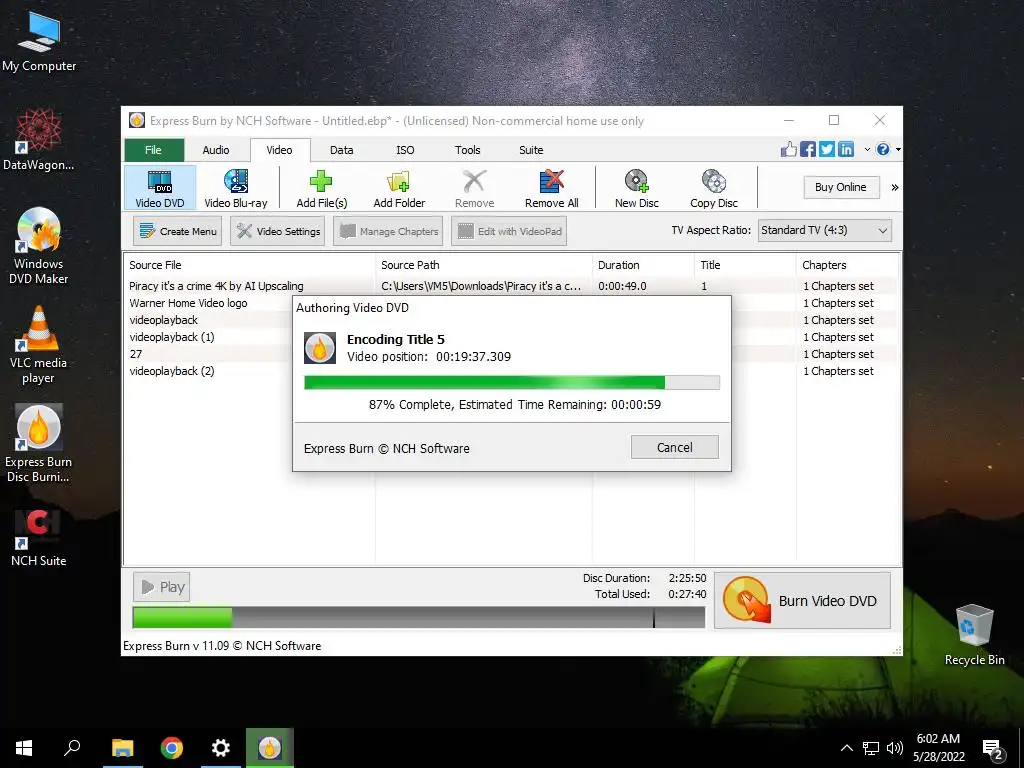Start a New Disc
This screenshot has width=1024, height=768.
pyautogui.click(x=637, y=187)
